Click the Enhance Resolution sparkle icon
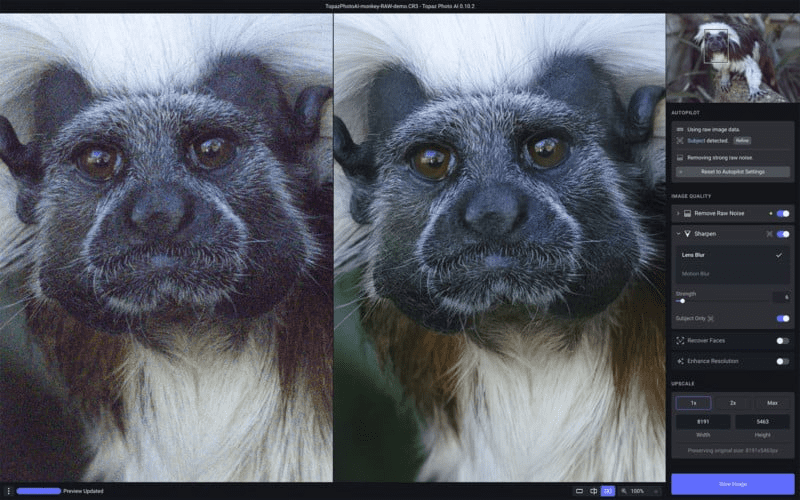 click(x=680, y=361)
